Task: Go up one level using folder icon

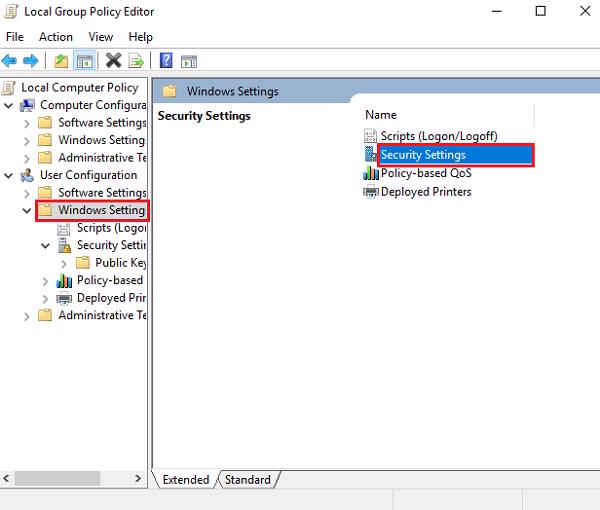Action: click(61, 61)
